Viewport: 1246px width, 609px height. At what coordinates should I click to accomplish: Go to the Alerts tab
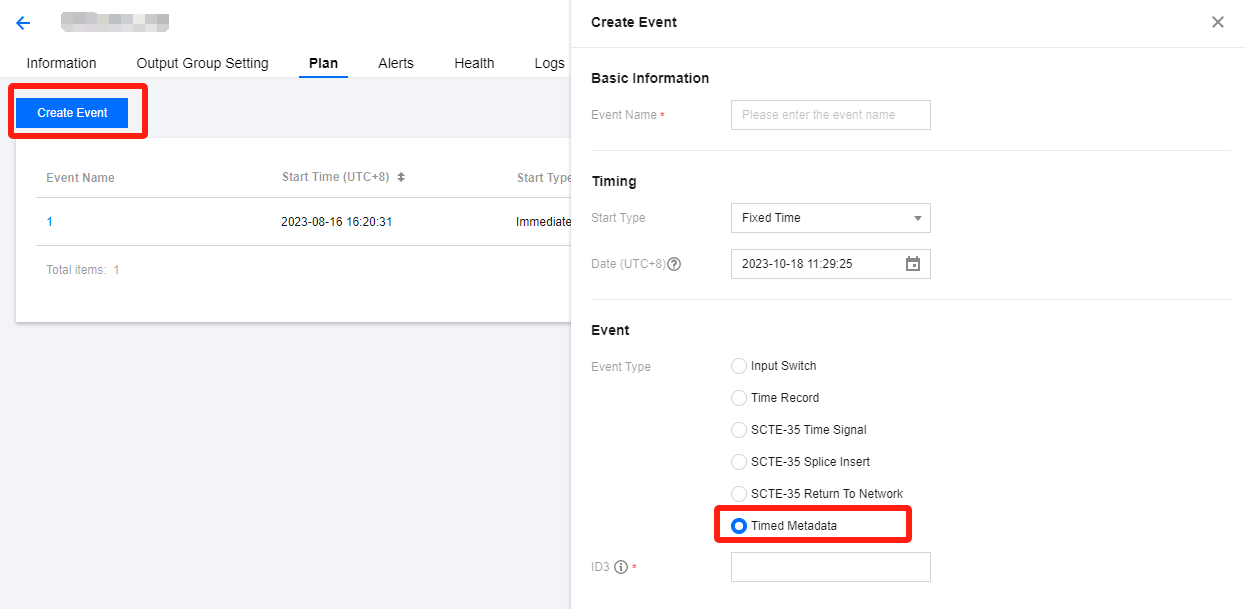[395, 63]
